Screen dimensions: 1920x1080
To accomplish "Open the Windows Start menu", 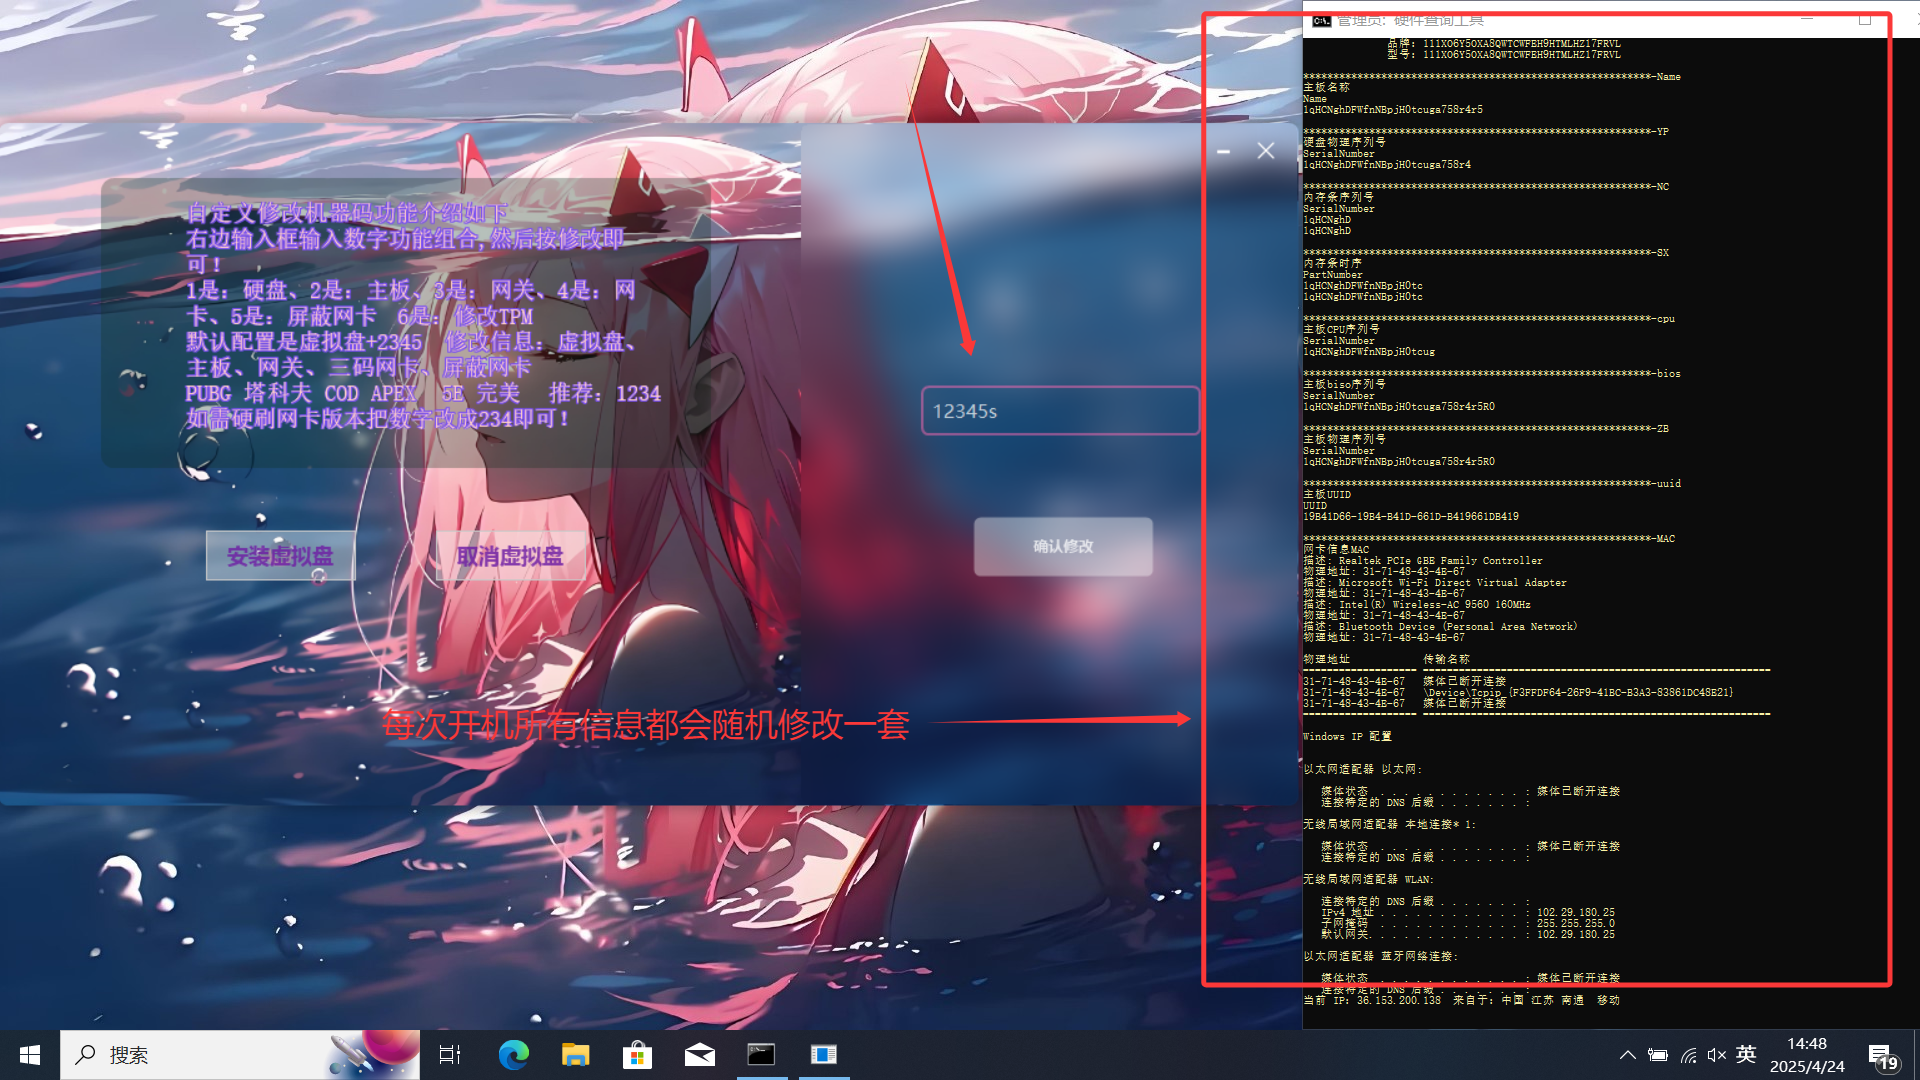I will coord(30,1055).
